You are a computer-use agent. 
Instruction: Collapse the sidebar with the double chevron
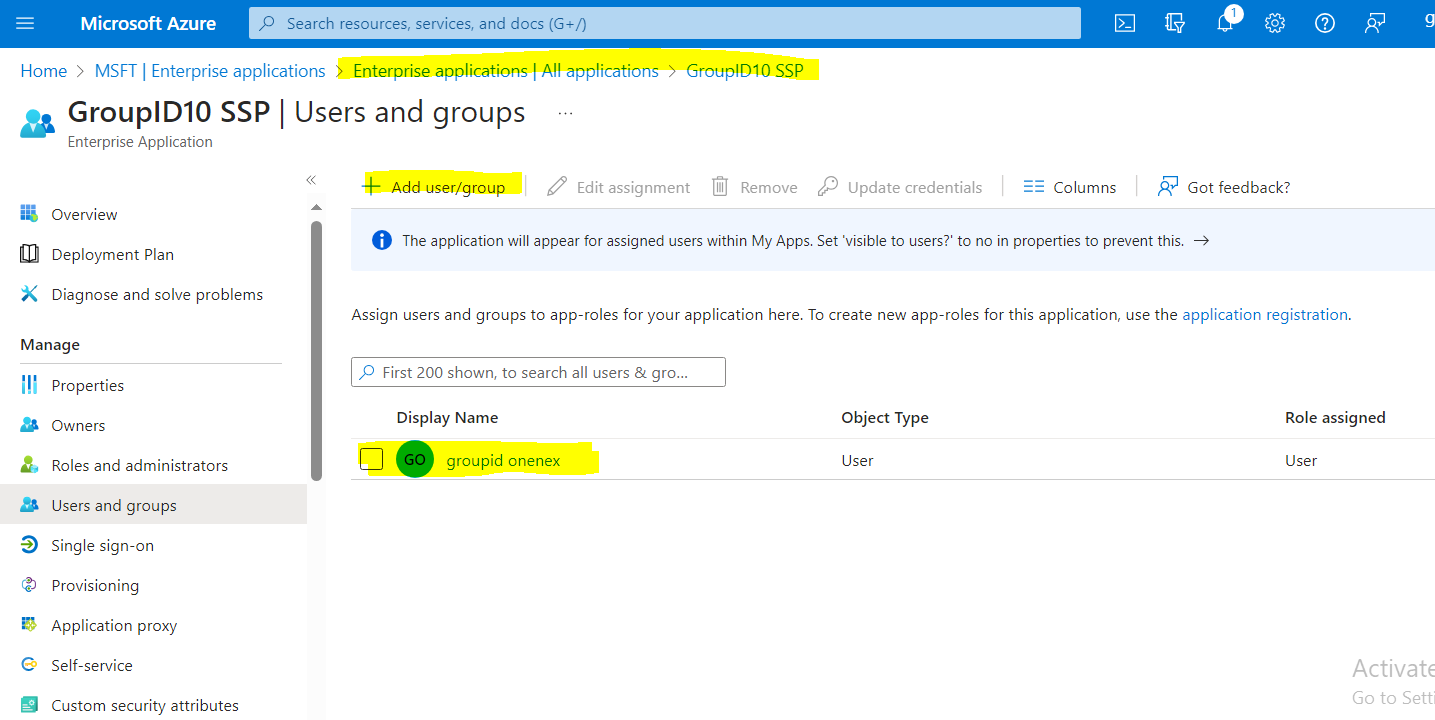(x=310, y=180)
